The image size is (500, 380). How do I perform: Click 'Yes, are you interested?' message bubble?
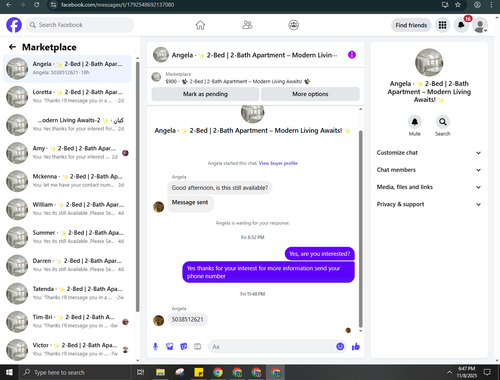click(320, 254)
